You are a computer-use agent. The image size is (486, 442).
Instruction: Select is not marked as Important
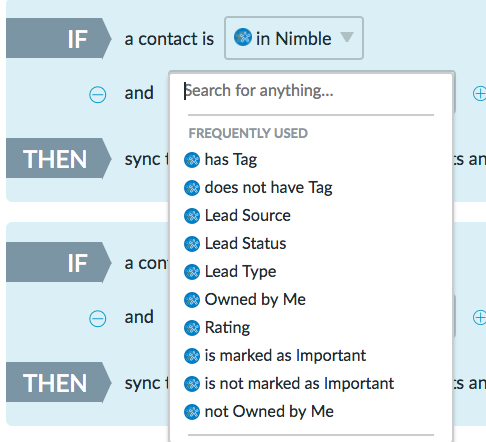299,384
